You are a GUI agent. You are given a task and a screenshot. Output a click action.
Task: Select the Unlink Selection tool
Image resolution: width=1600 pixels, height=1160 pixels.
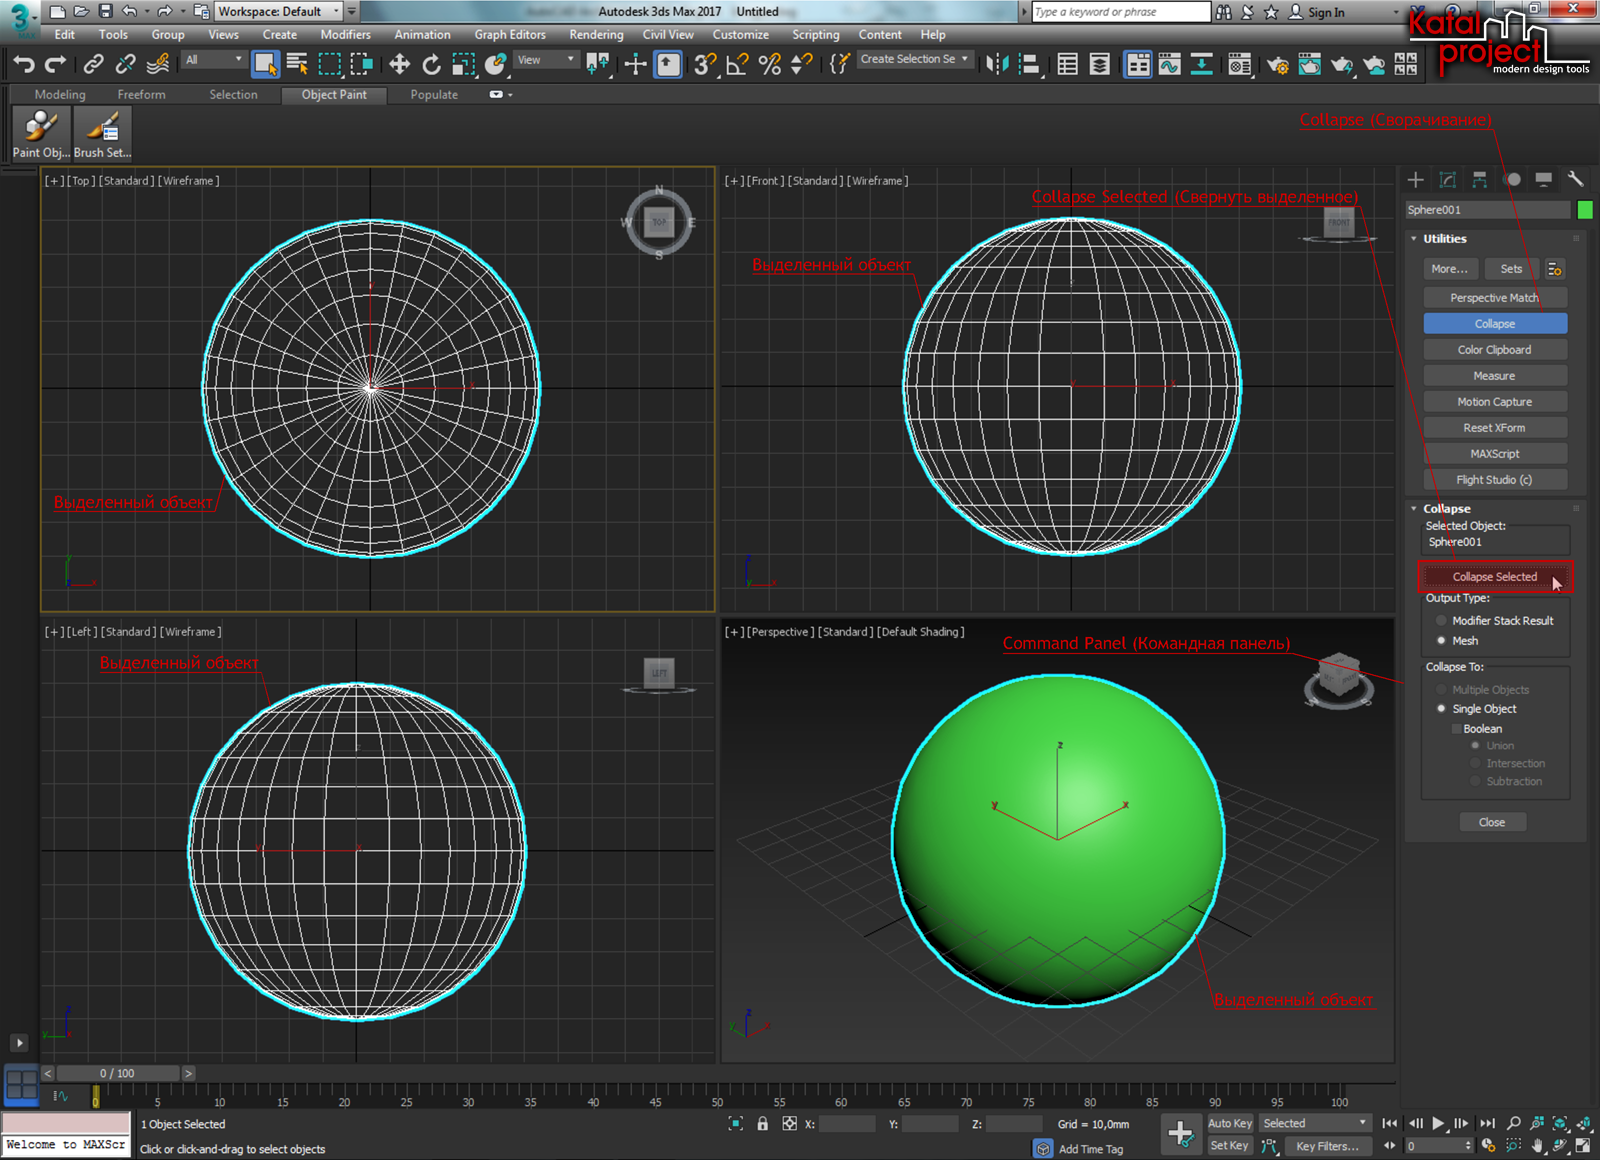click(x=125, y=64)
